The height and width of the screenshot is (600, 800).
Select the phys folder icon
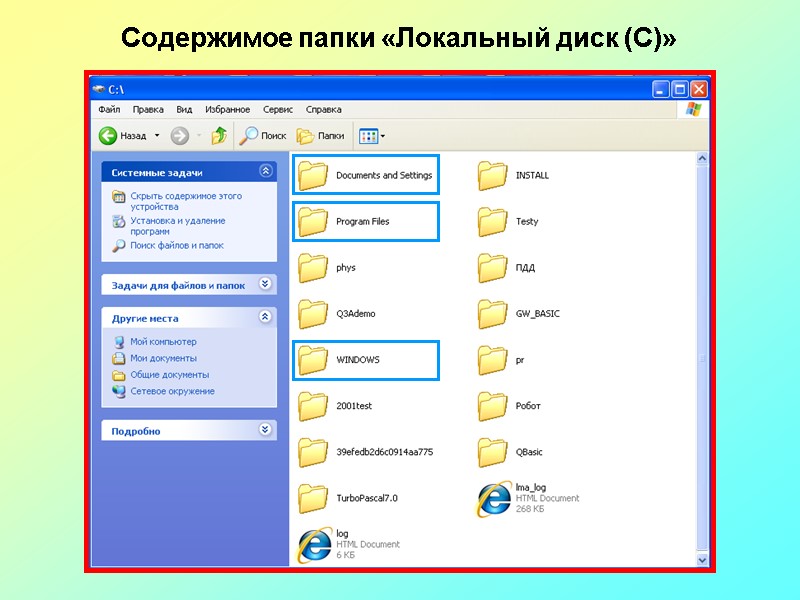click(x=312, y=267)
